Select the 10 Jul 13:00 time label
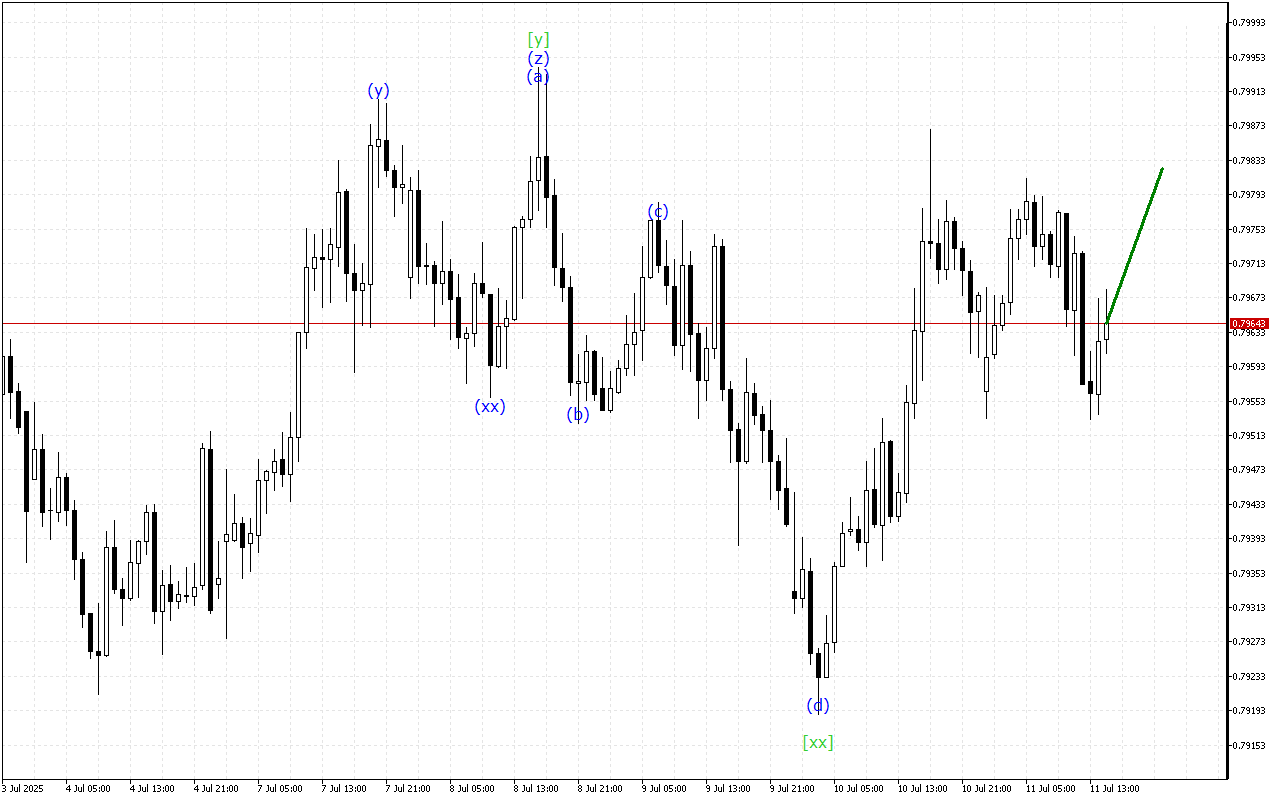 pyautogui.click(x=920, y=788)
